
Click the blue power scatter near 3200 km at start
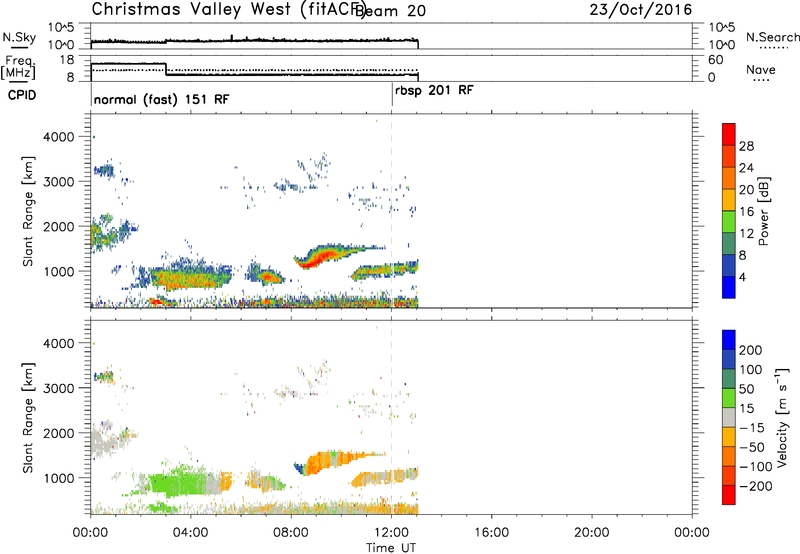(x=104, y=170)
